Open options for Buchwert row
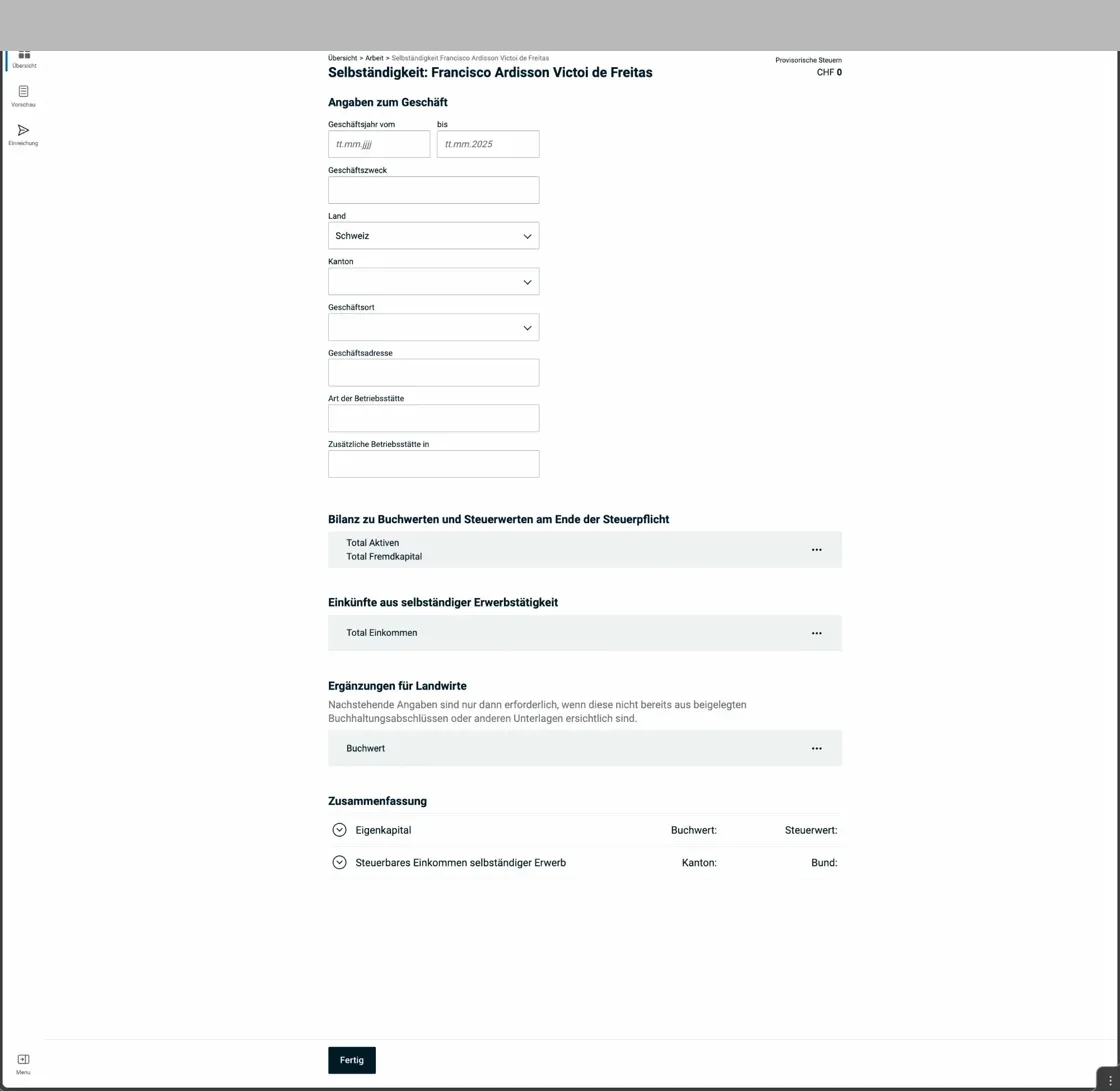The height and width of the screenshot is (1091, 1120). (817, 748)
